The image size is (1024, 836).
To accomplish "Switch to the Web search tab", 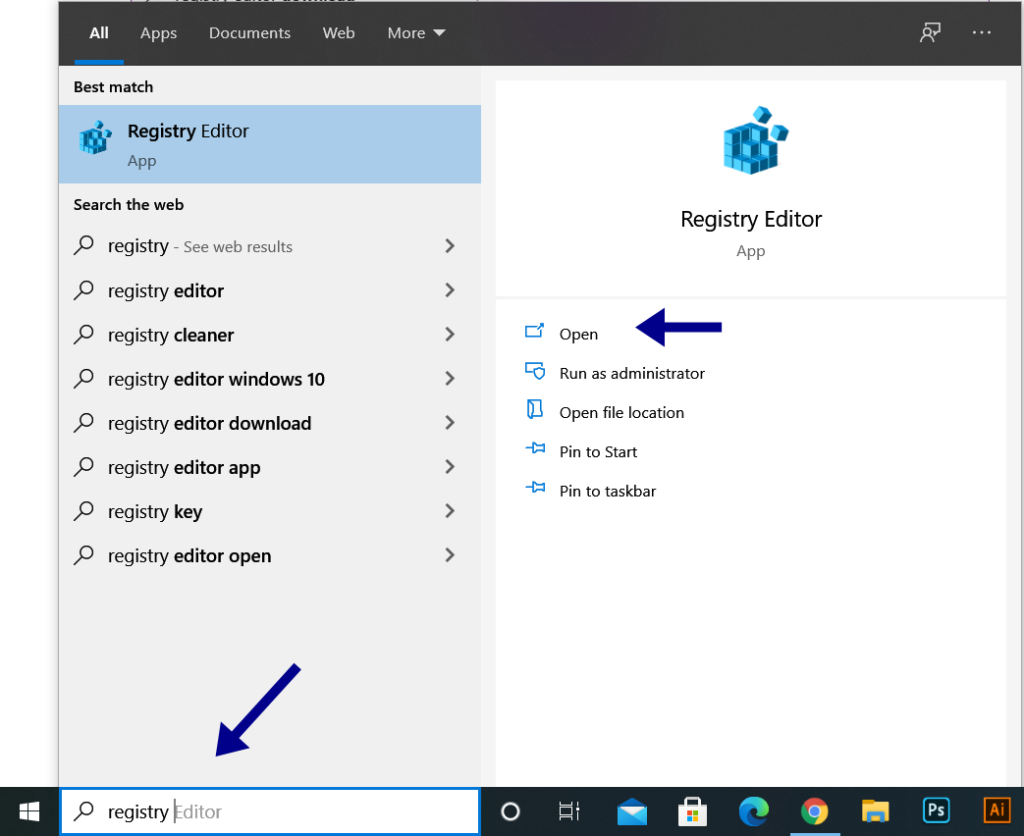I will [338, 33].
